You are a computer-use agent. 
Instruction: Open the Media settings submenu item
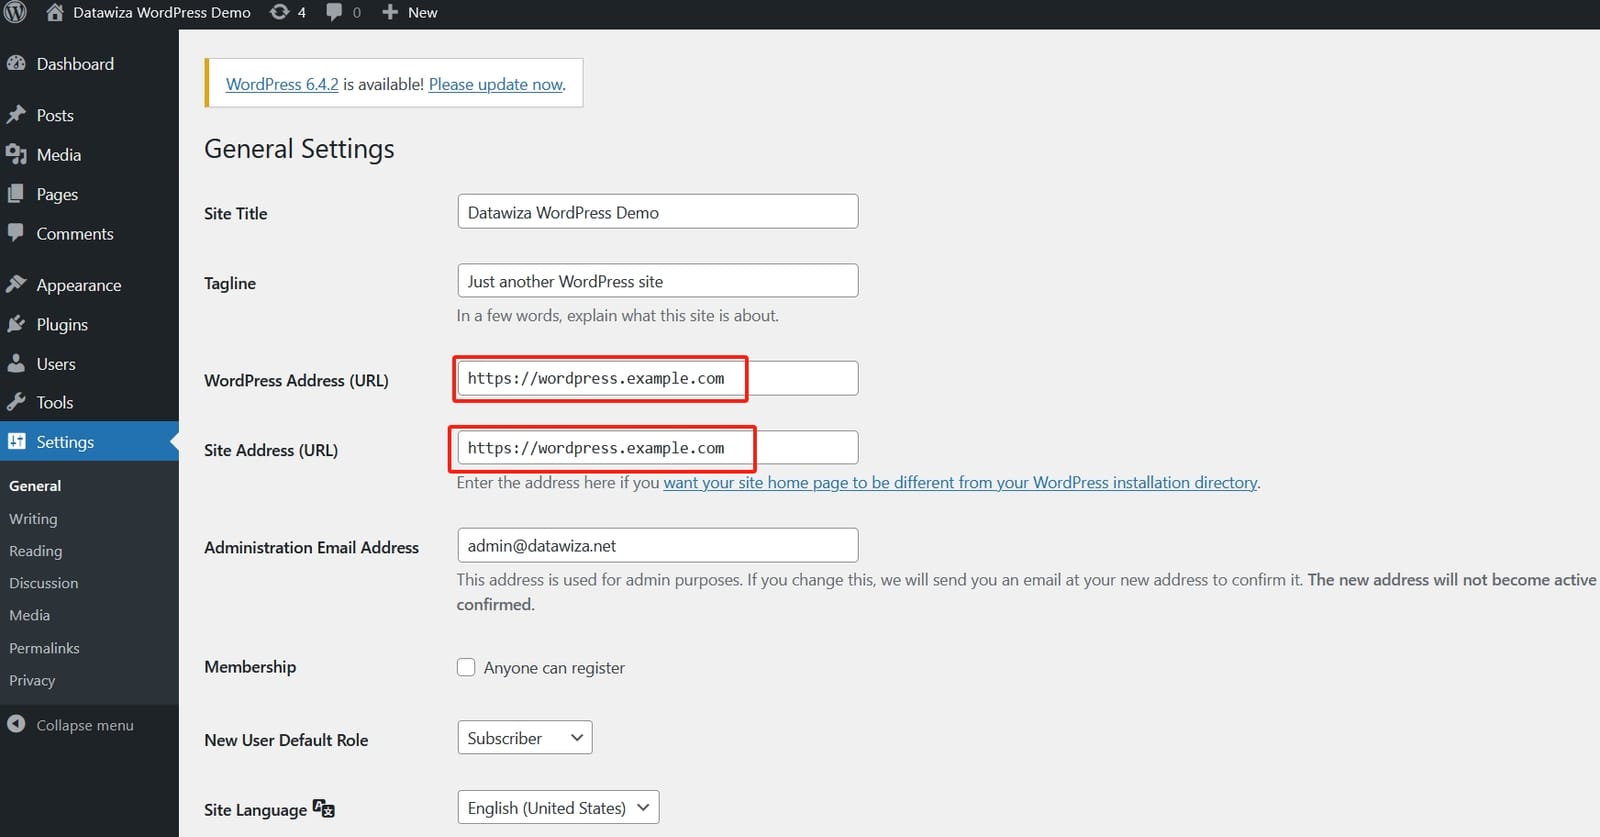[x=29, y=615]
